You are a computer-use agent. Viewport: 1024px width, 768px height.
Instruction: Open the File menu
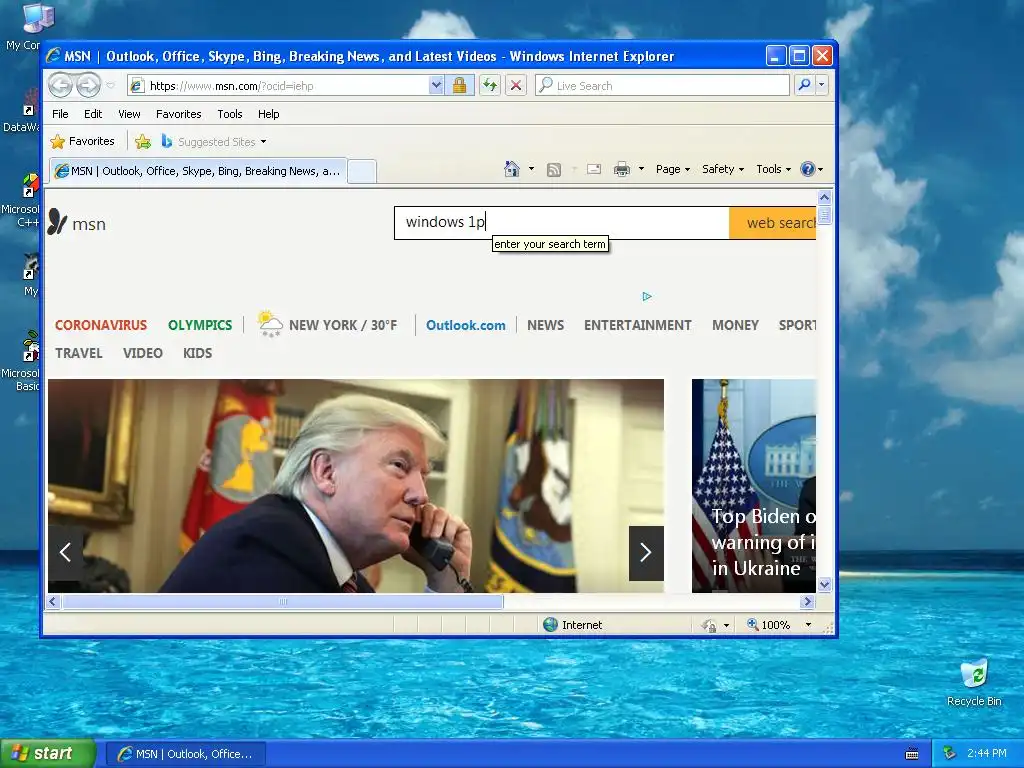click(60, 114)
